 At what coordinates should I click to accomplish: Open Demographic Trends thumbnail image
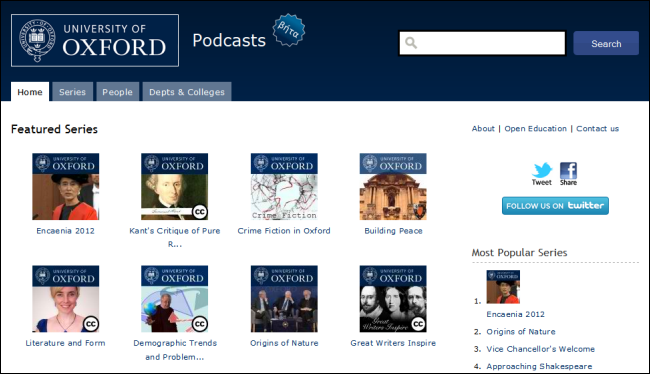click(175, 299)
